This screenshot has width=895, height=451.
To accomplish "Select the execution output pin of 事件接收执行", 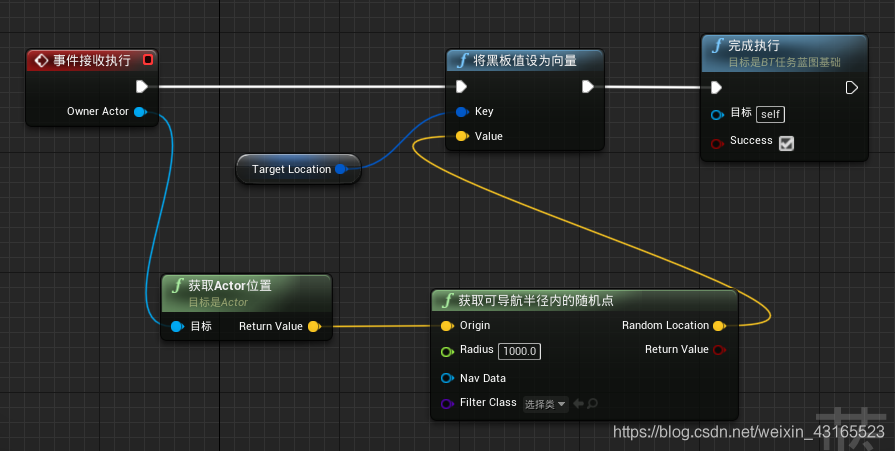I will pyautogui.click(x=142, y=86).
